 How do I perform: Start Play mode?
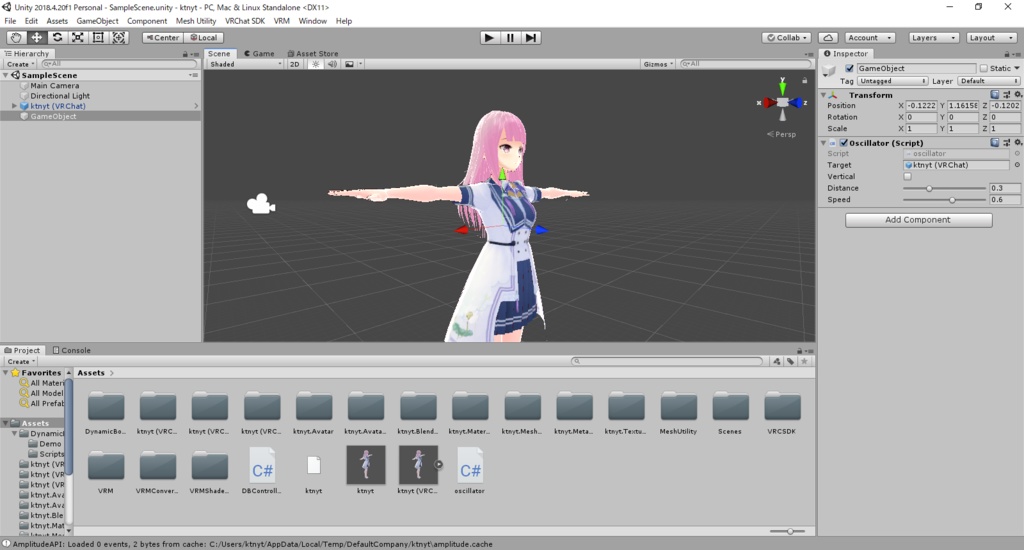pyautogui.click(x=488, y=38)
